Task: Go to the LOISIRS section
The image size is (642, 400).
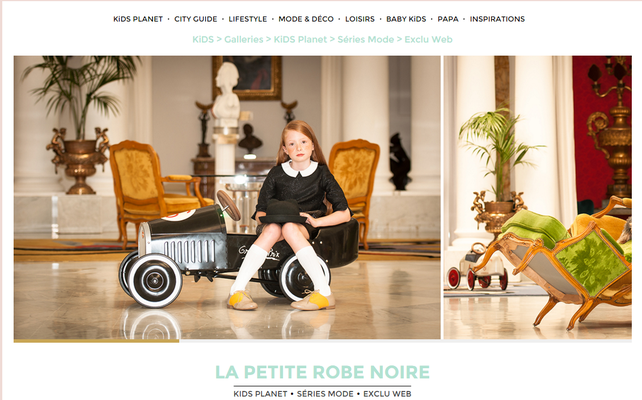Action: tap(360, 19)
